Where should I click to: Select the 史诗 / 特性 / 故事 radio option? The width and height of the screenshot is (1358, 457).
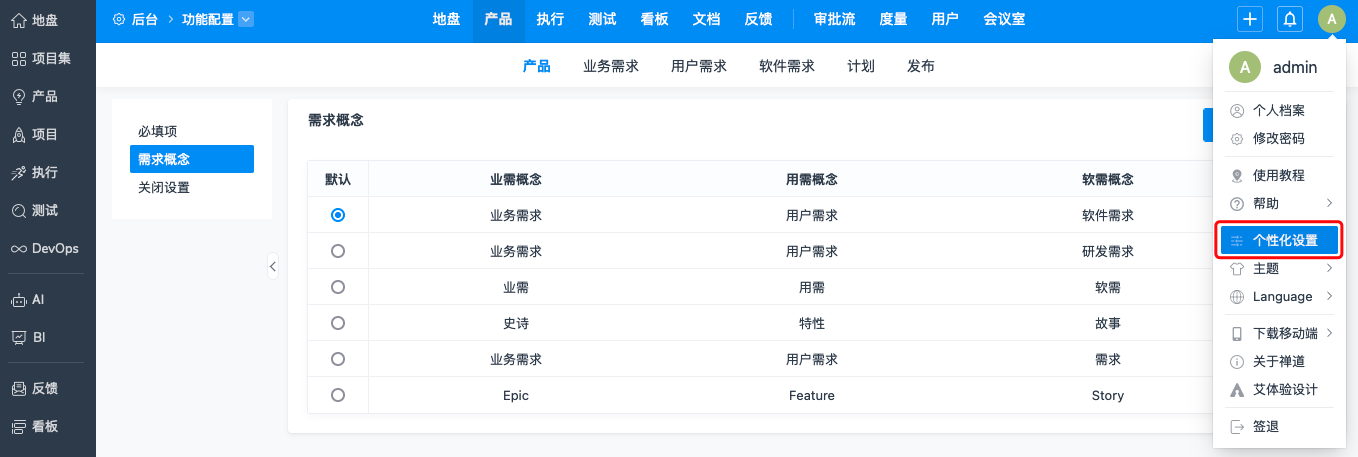click(x=338, y=323)
